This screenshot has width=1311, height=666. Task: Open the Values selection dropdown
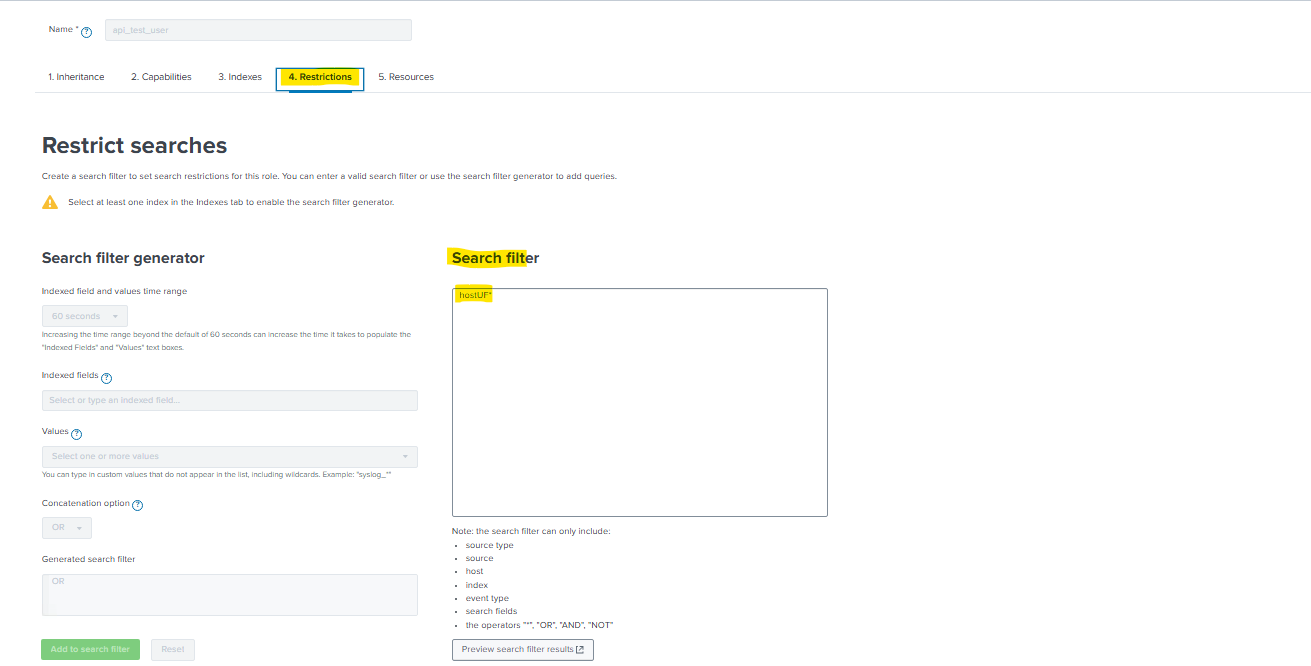[x=230, y=456]
